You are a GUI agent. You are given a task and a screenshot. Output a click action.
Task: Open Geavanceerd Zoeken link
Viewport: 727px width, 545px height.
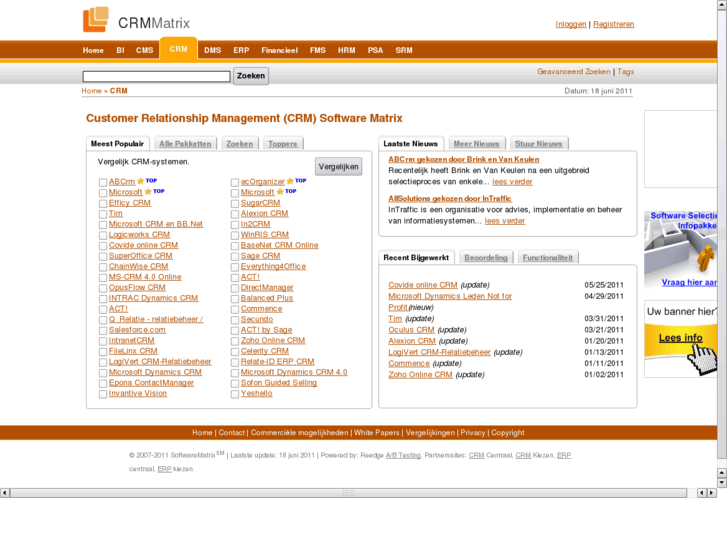(574, 71)
